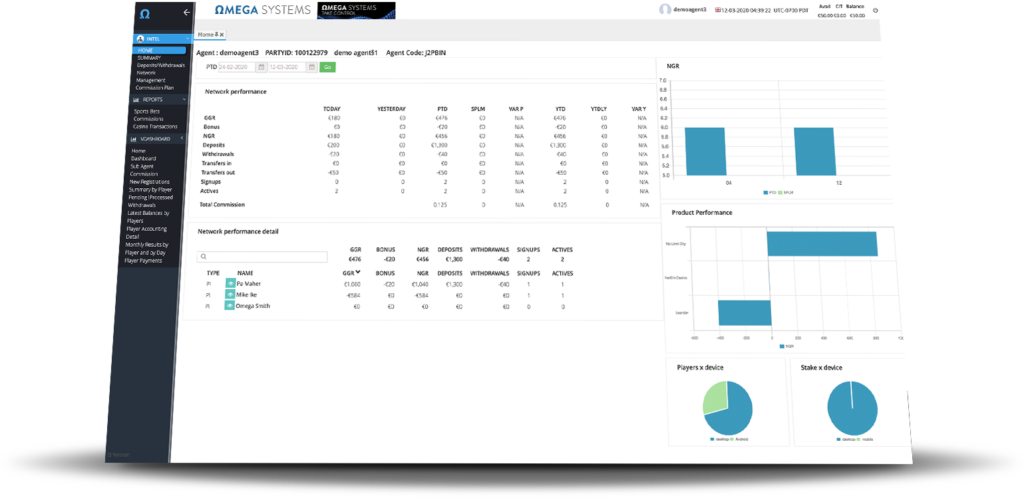Open calendar for start date 24-02-2020

pos(261,67)
